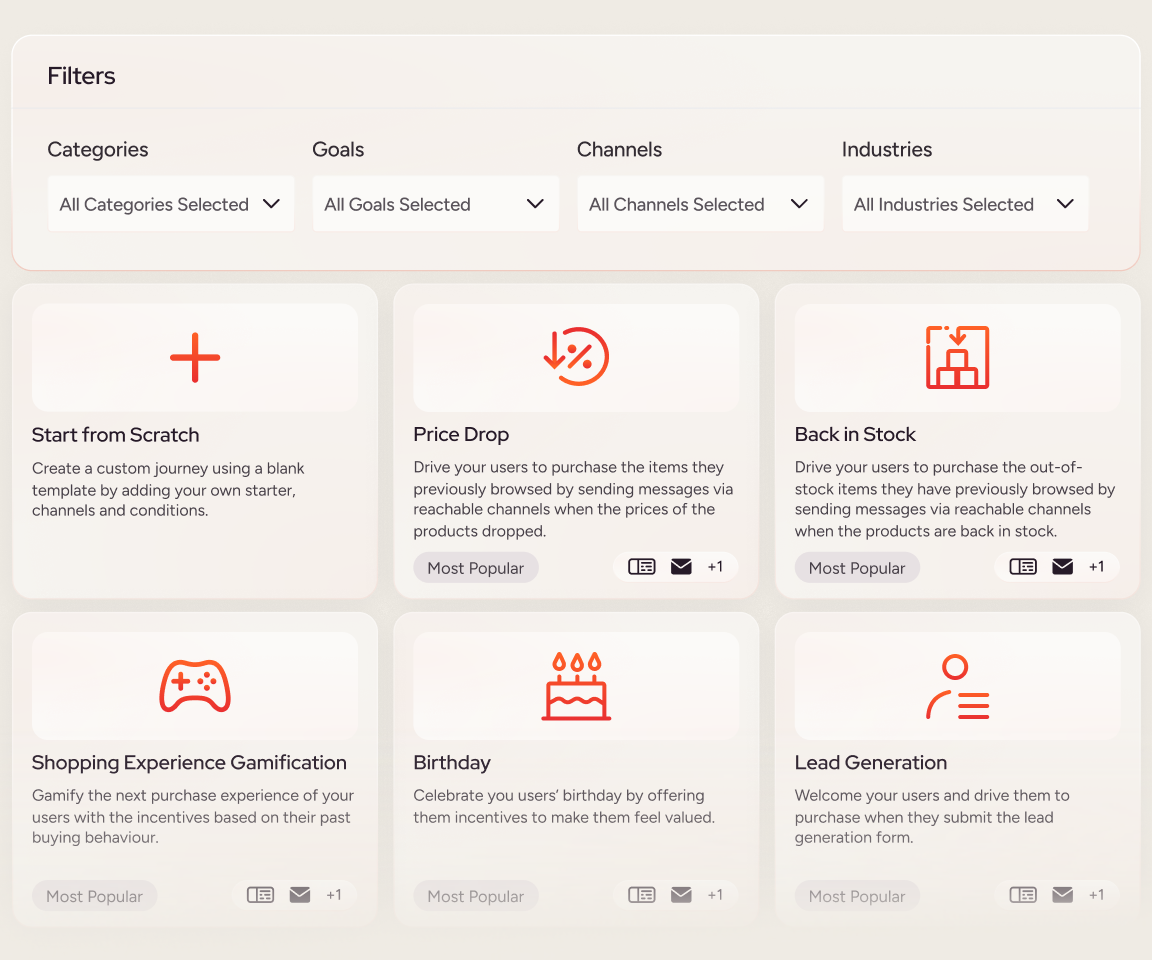1152x960 pixels.
Task: Click the channel icon on Lead Generation card
Action: [1023, 895]
